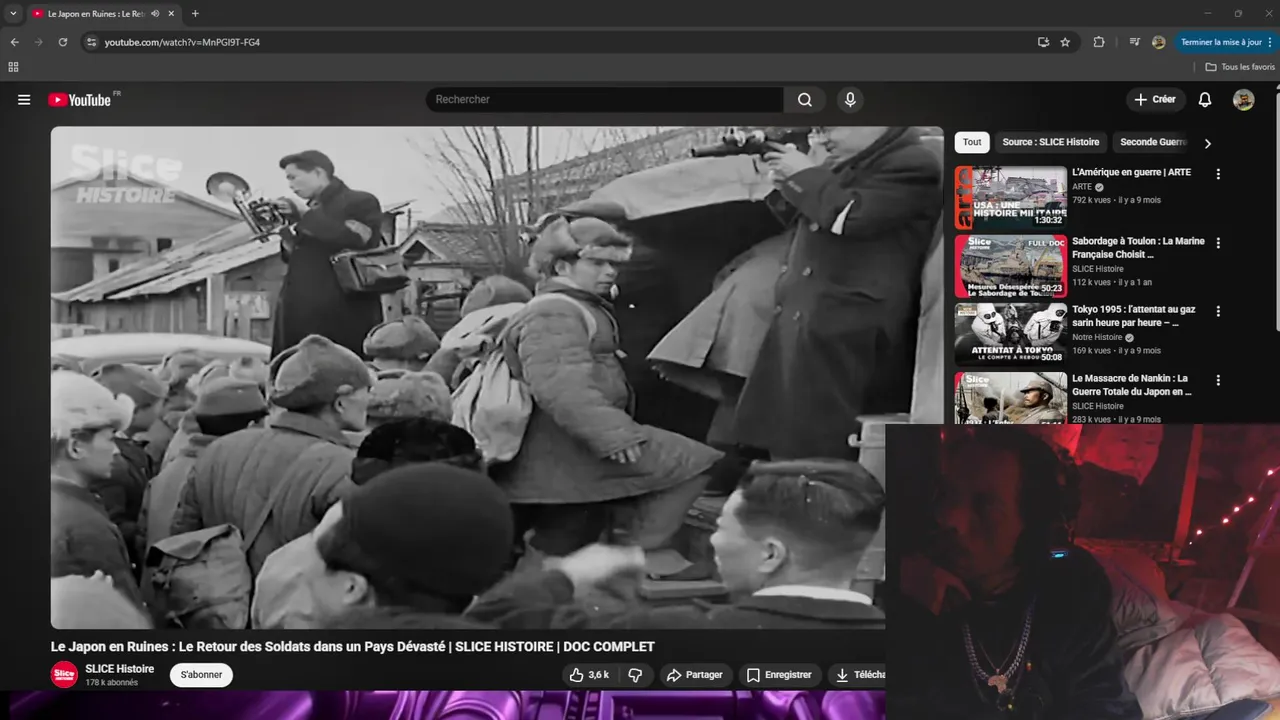The height and width of the screenshot is (720, 1280).
Task: Open the Tous les favoris folder
Action: pos(1240,67)
